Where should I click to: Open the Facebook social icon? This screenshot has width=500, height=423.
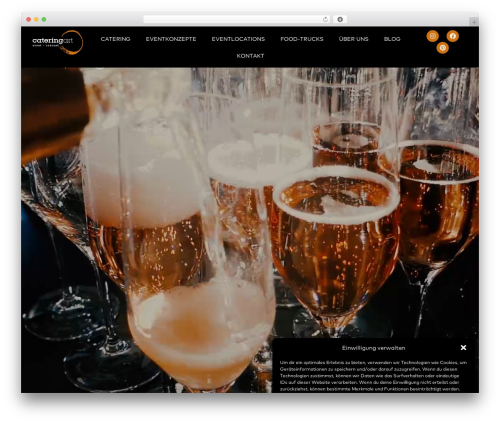coord(453,36)
